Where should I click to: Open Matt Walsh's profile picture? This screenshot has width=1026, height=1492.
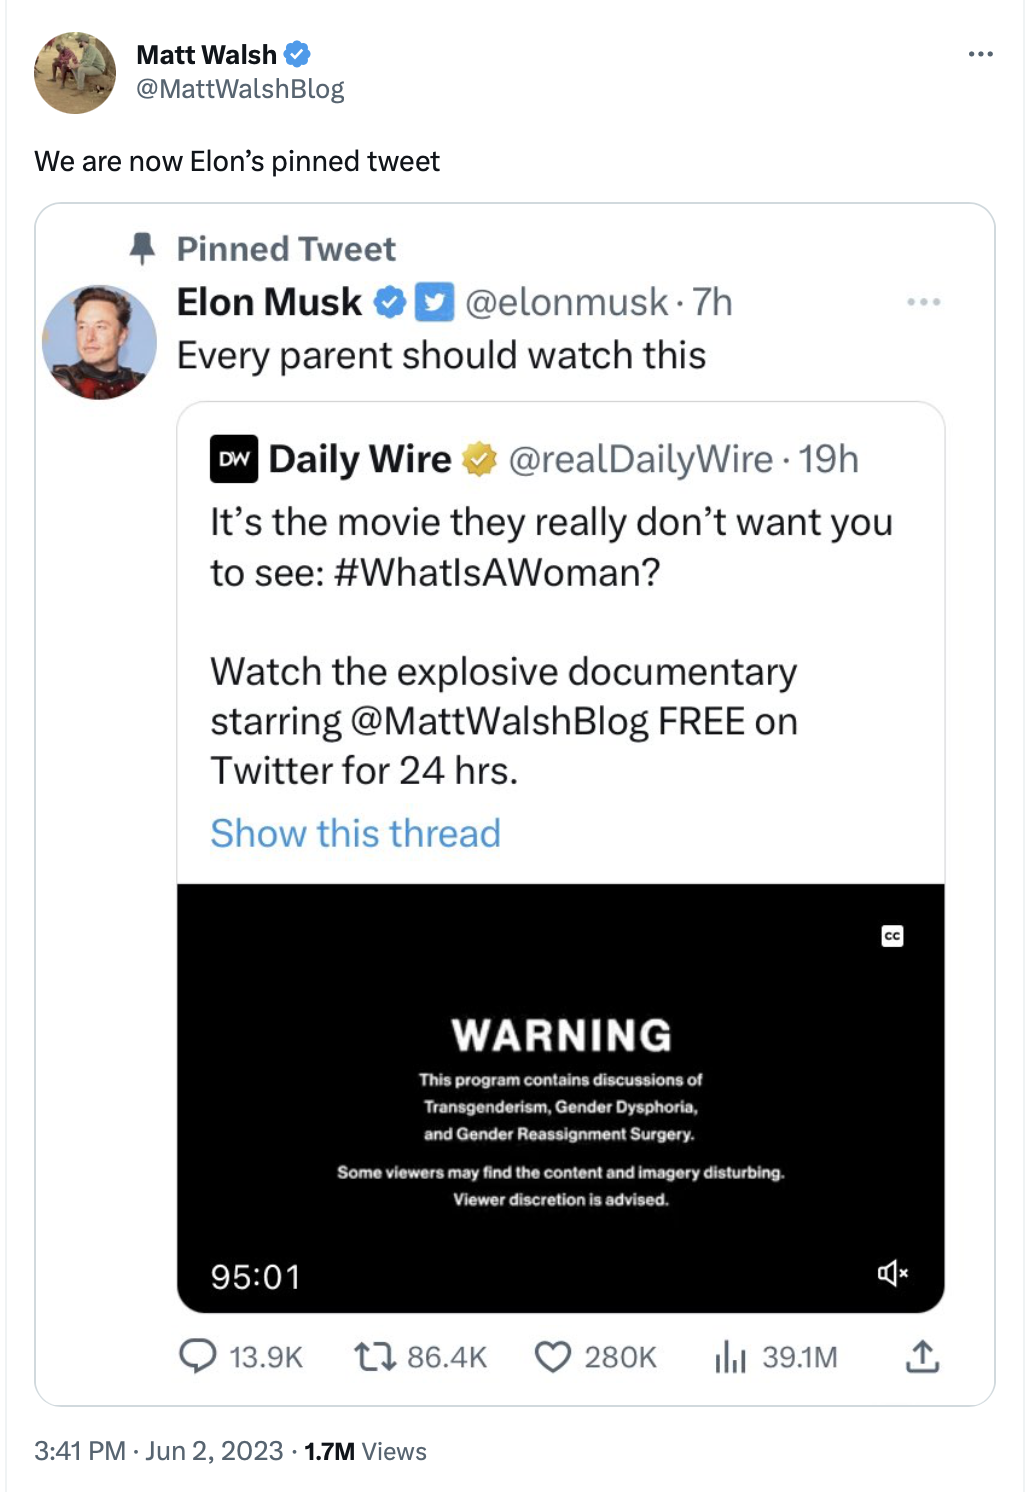tap(75, 73)
